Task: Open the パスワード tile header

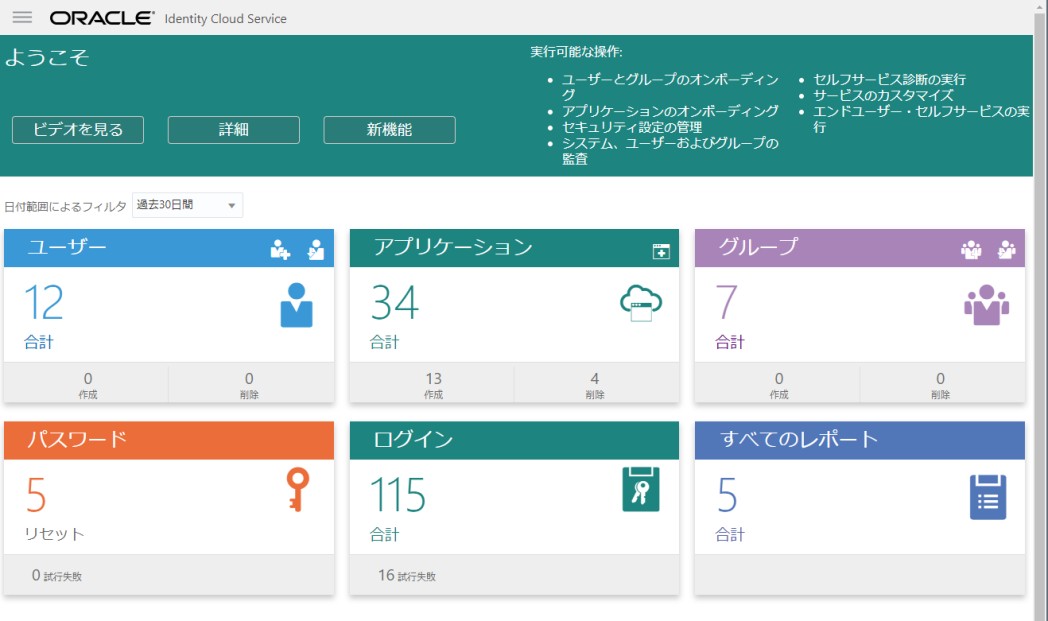Action: pyautogui.click(x=169, y=440)
